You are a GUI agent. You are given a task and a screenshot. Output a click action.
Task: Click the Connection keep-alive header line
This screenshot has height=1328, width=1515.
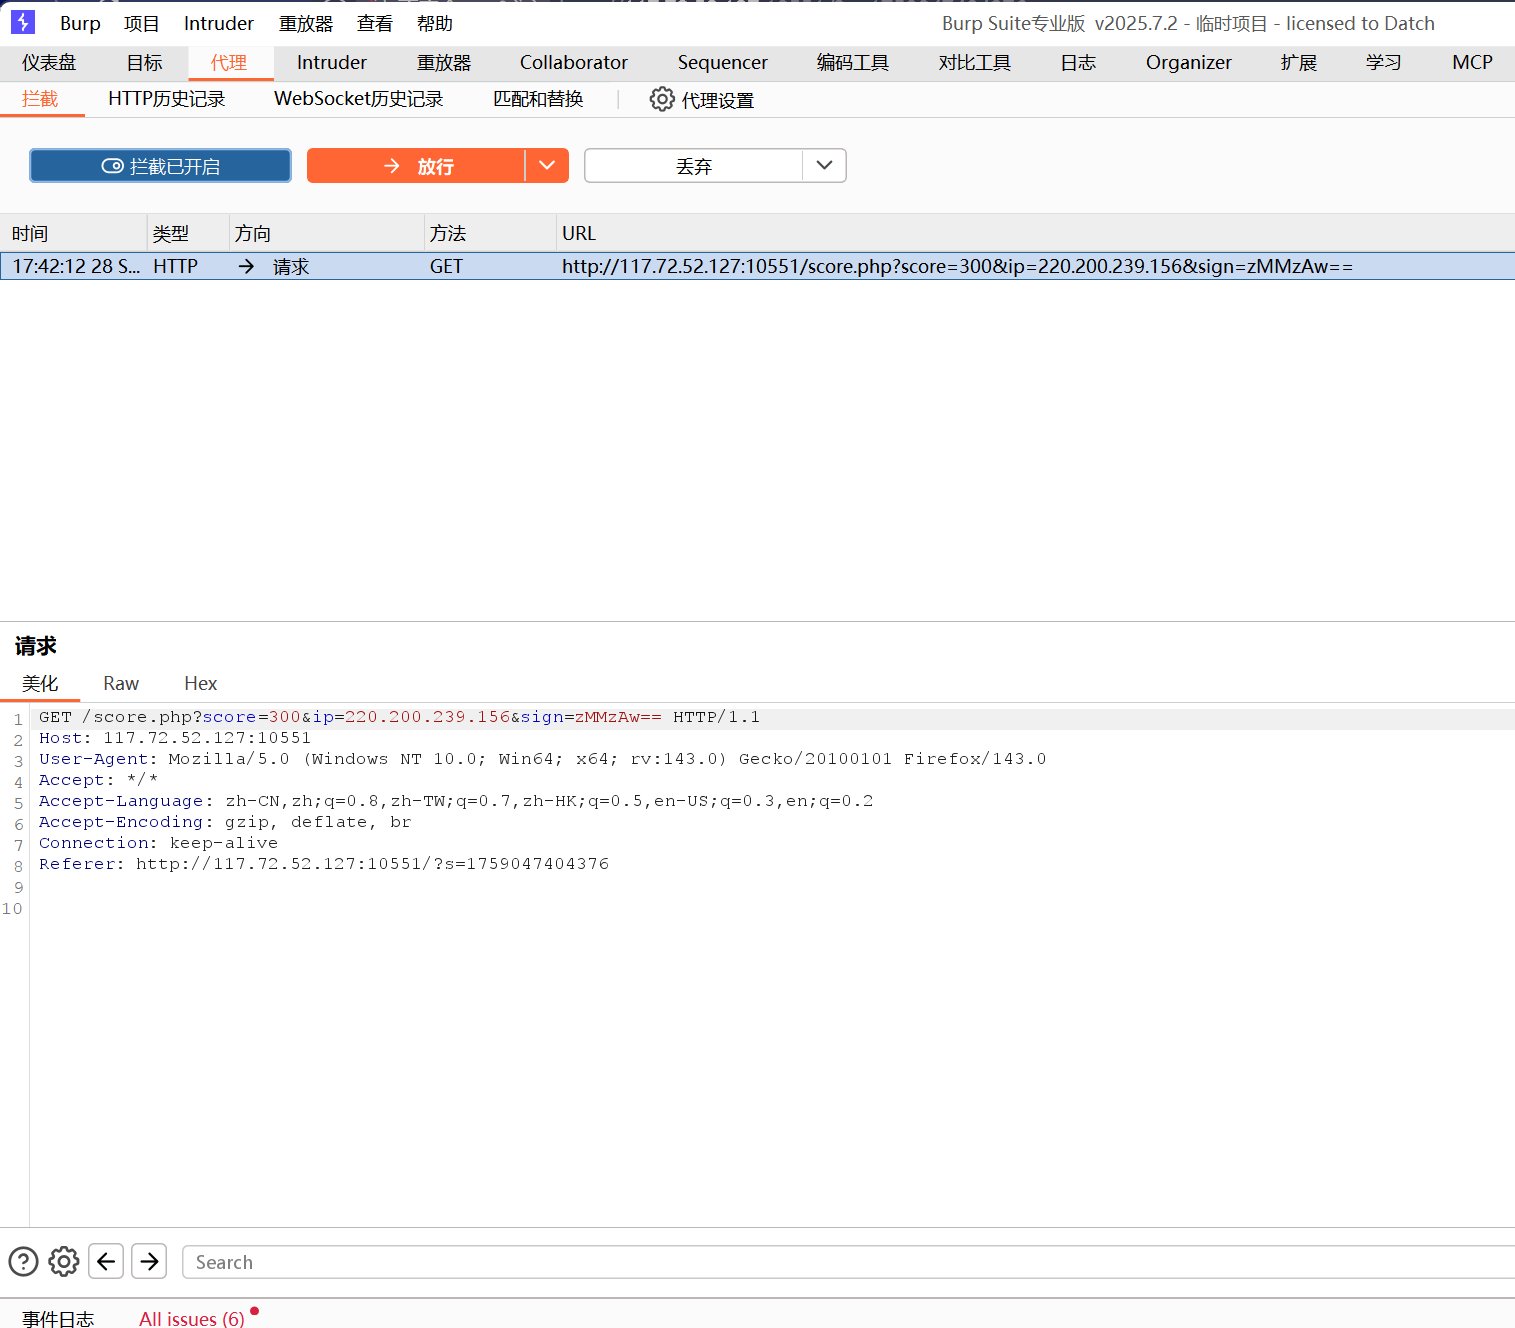158,843
